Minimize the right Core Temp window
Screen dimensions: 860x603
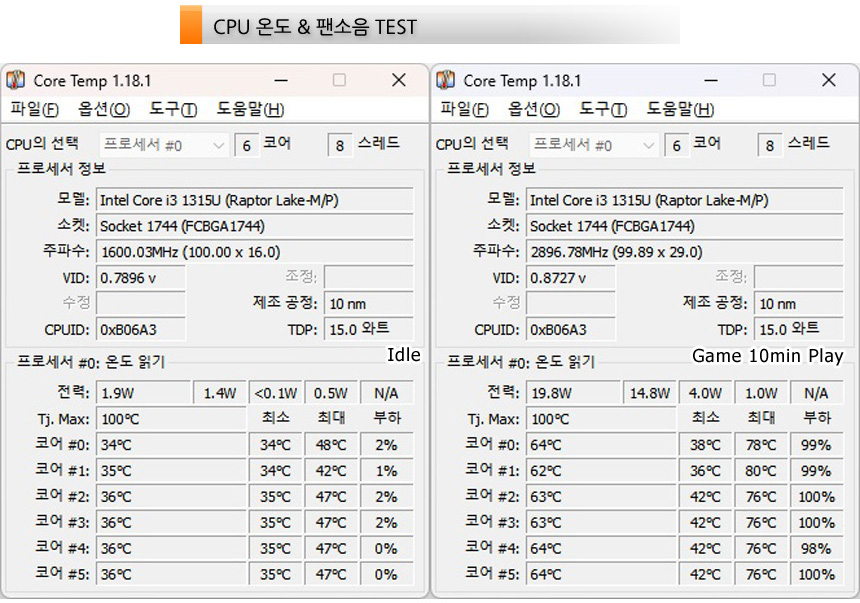pyautogui.click(x=711, y=81)
